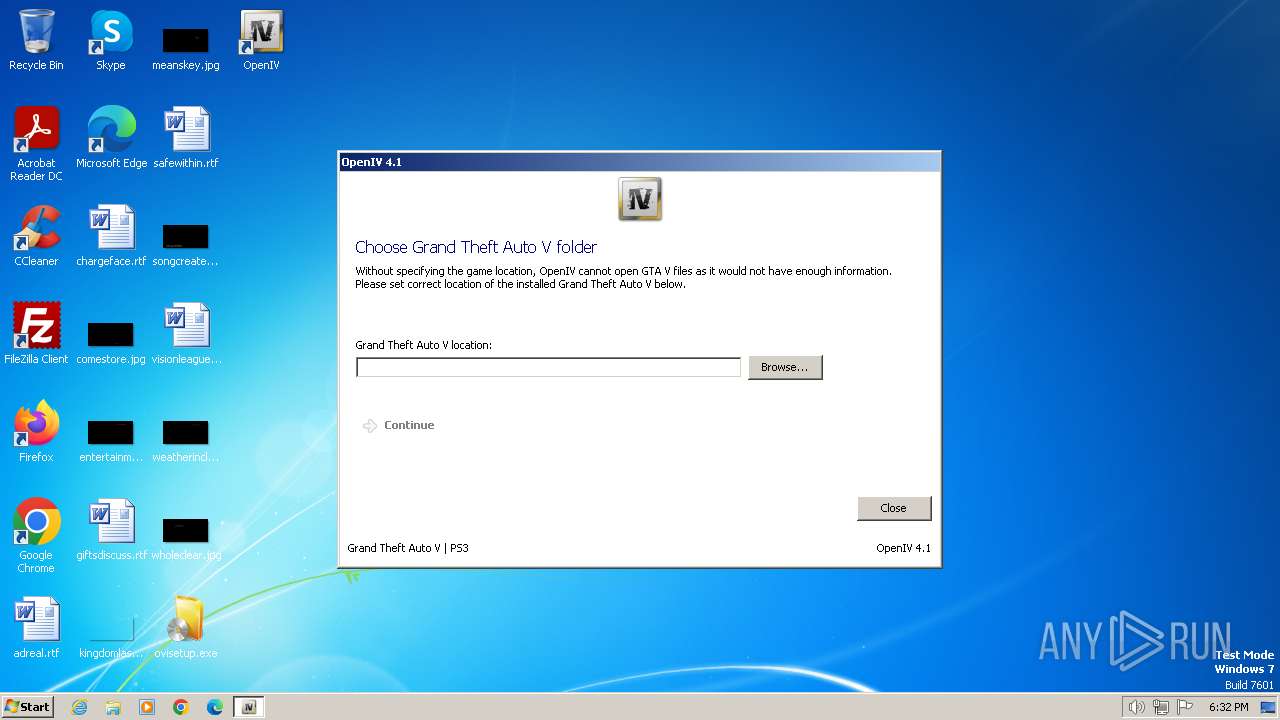
Task: Close the OpenIV setup dialog
Action: point(894,508)
